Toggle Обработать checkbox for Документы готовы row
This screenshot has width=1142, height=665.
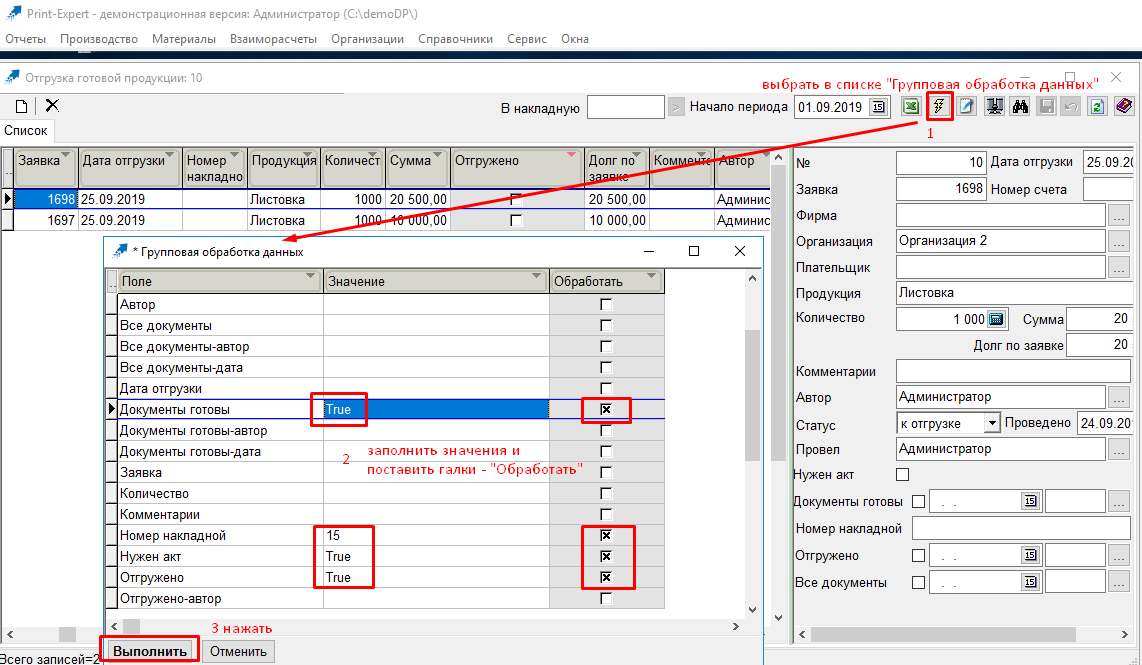[606, 410]
